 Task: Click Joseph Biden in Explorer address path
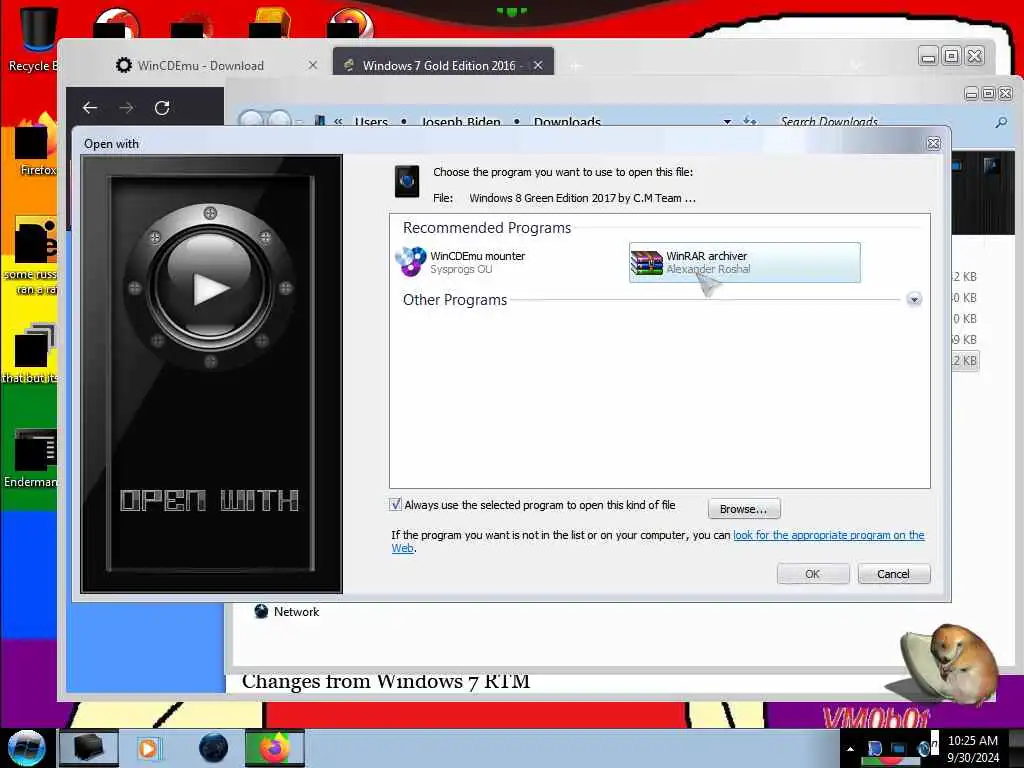point(460,121)
